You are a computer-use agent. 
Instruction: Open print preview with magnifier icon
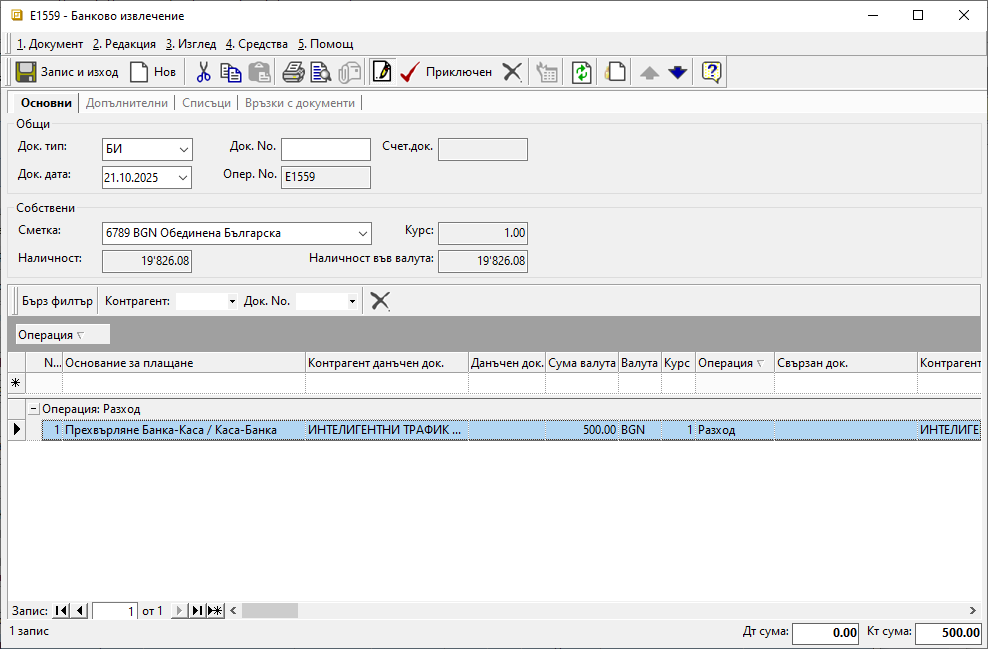[320, 72]
